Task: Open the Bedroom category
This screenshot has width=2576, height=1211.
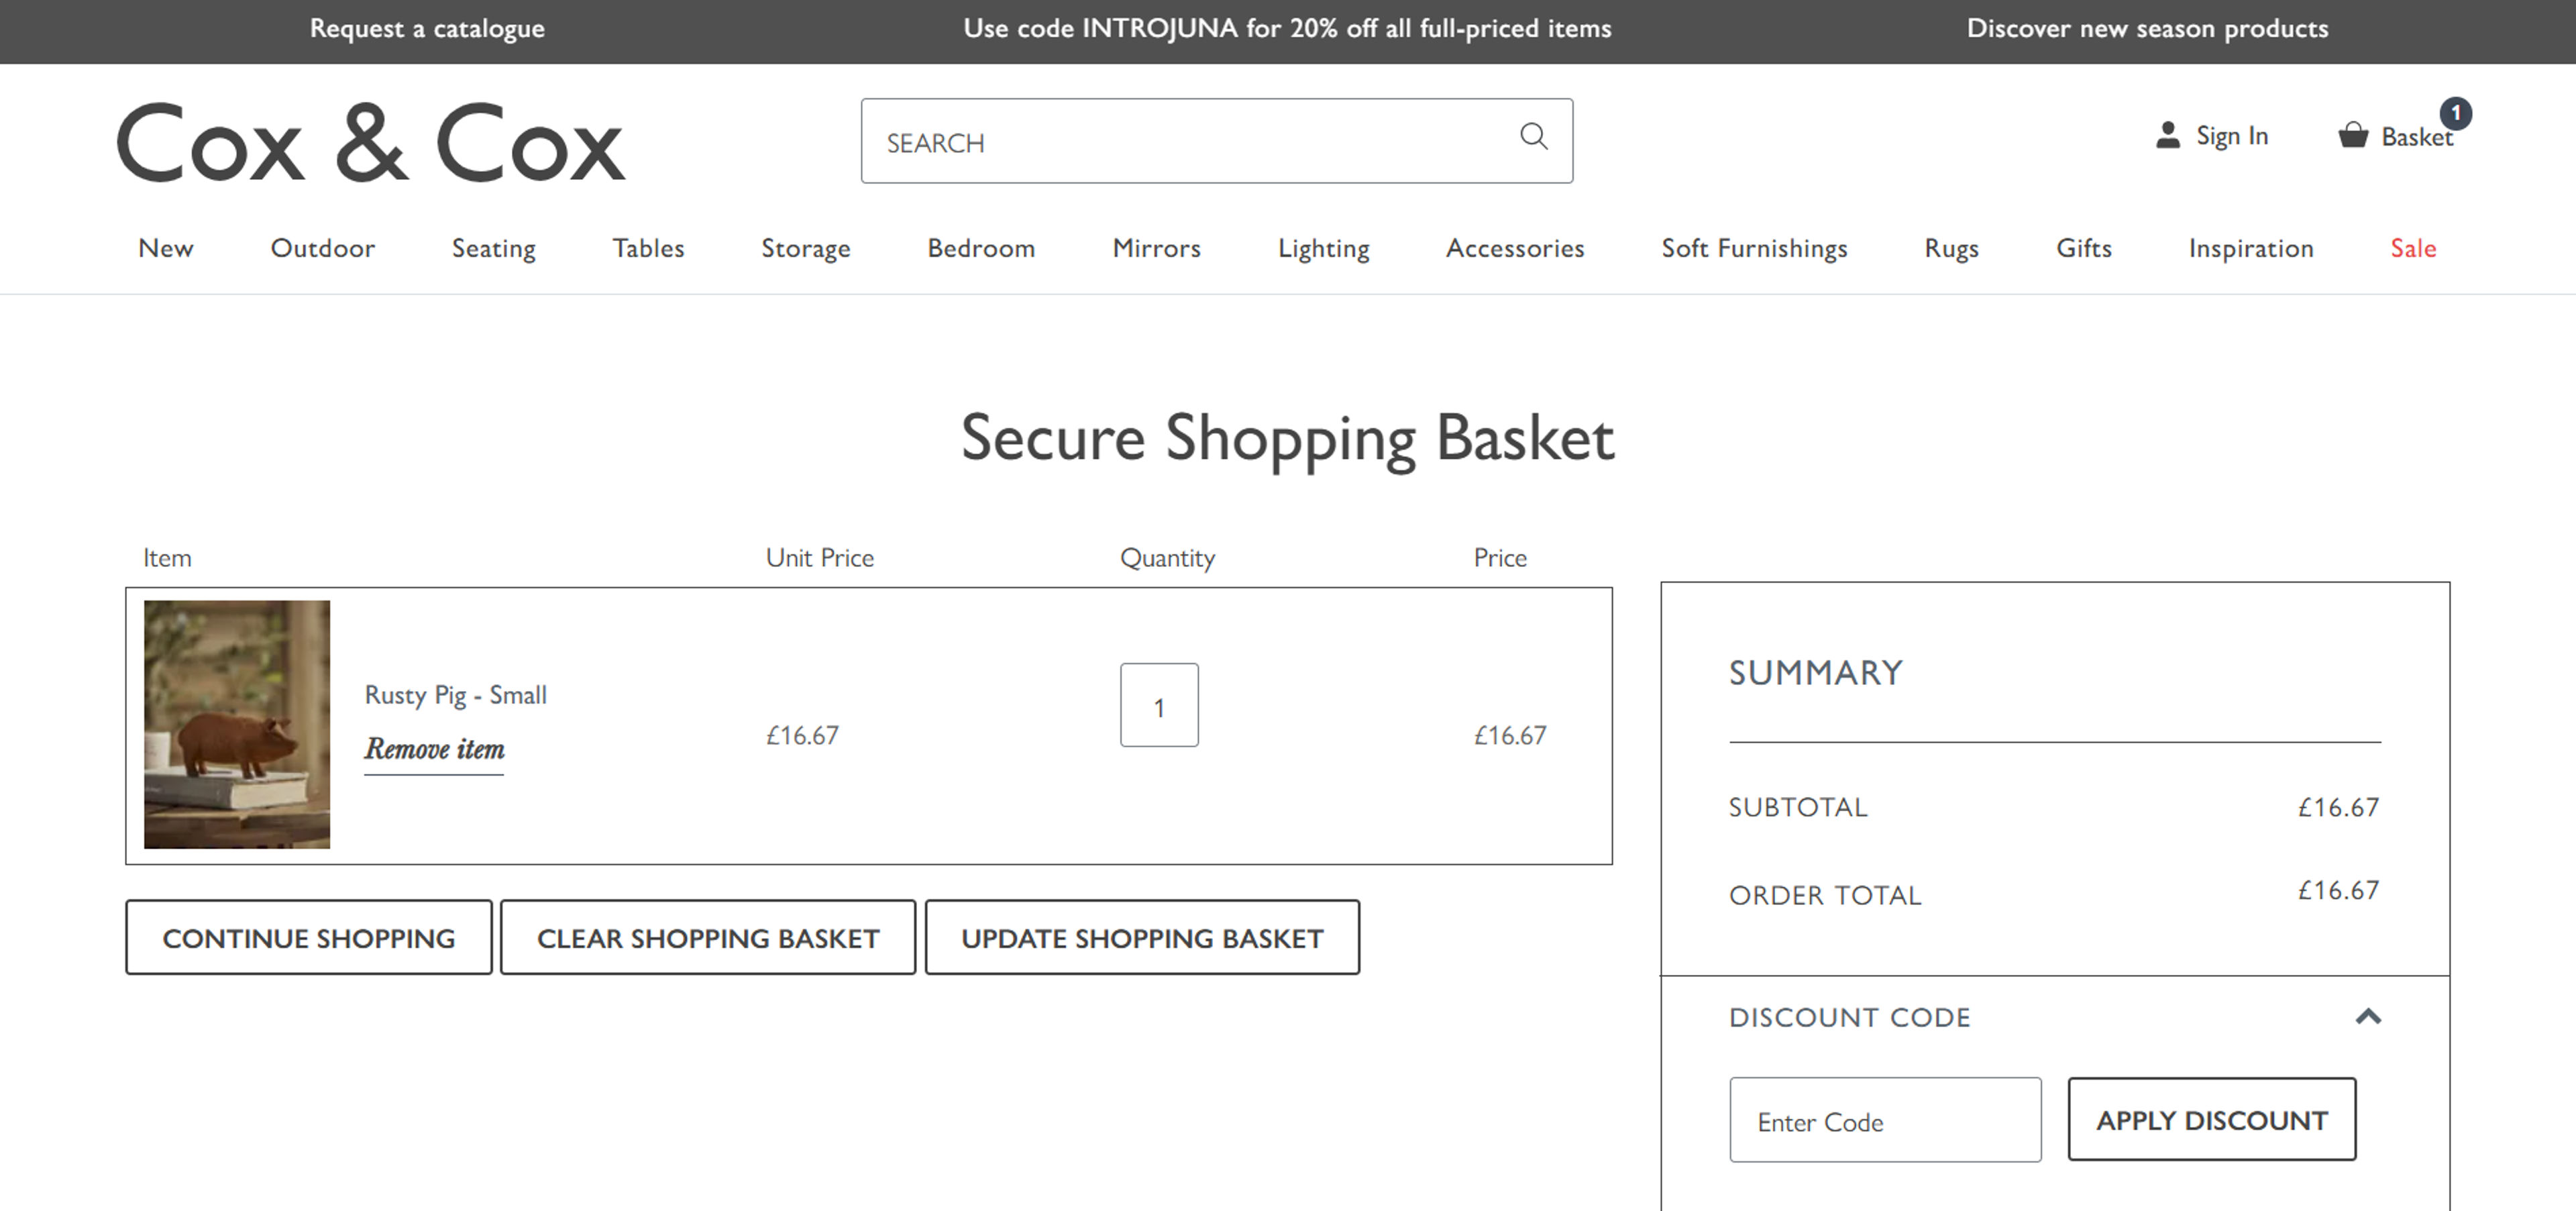Action: point(981,248)
